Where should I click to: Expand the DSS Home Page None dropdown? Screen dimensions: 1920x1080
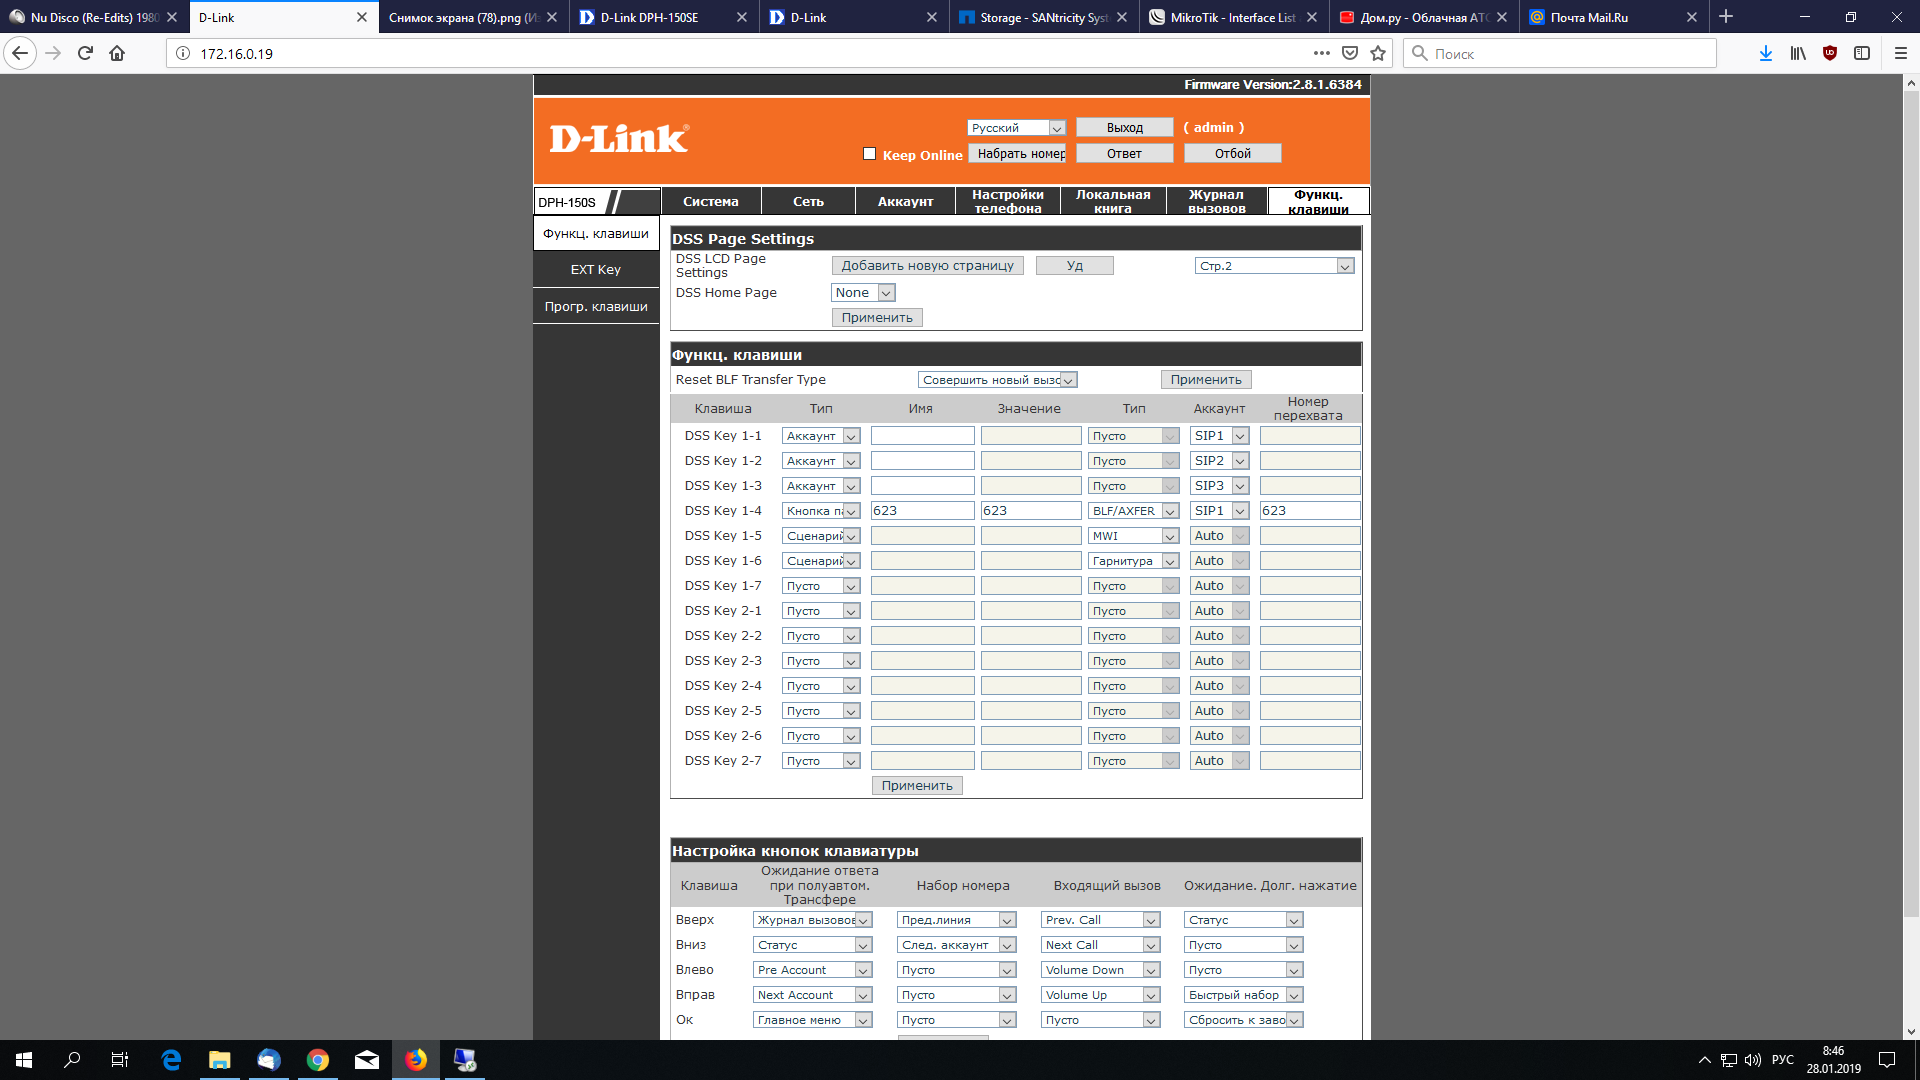click(x=863, y=293)
